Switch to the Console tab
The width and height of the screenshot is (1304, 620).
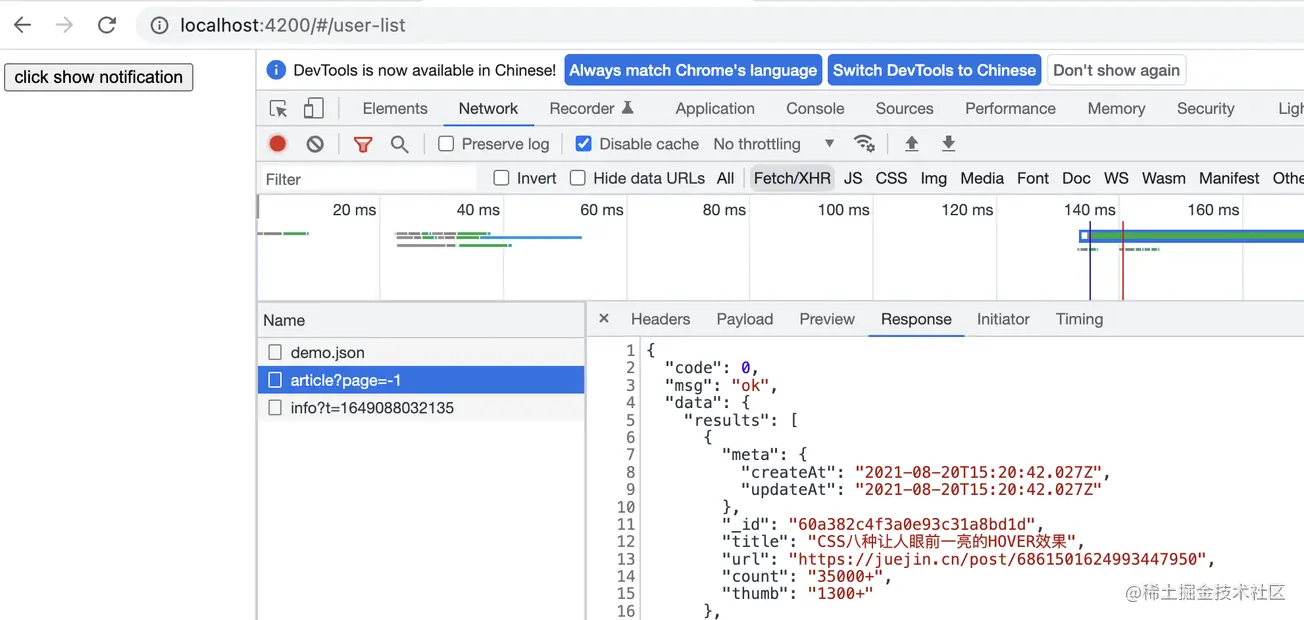click(x=815, y=109)
